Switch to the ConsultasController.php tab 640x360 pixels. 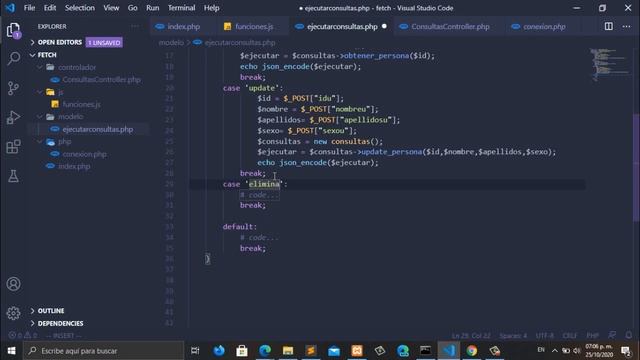450,27
